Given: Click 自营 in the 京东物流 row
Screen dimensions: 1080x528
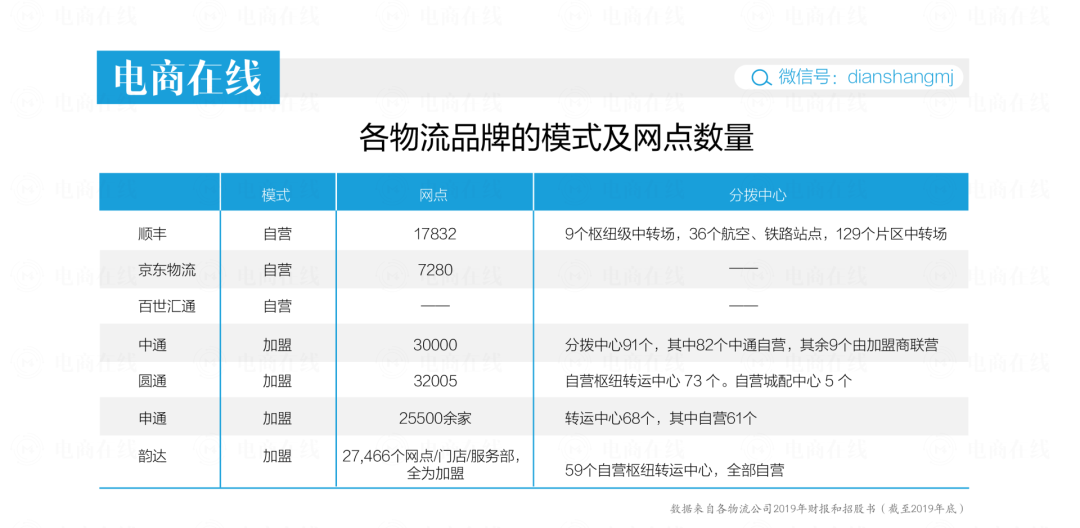Looking at the screenshot, I should [x=277, y=270].
